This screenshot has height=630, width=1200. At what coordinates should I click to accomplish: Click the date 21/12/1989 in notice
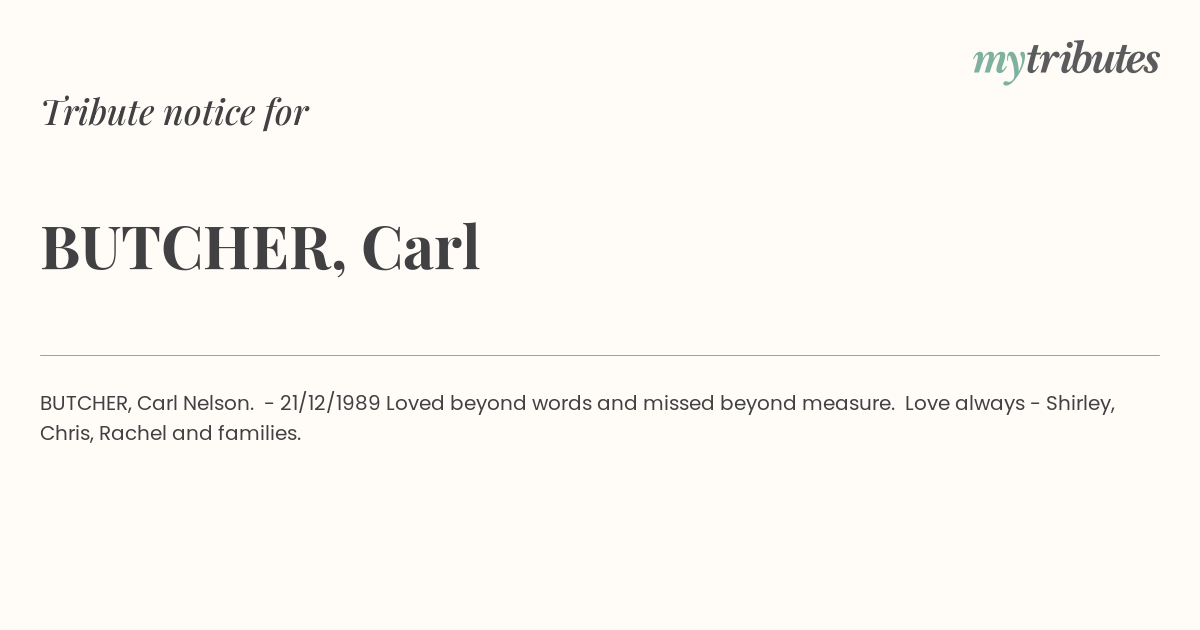330,404
